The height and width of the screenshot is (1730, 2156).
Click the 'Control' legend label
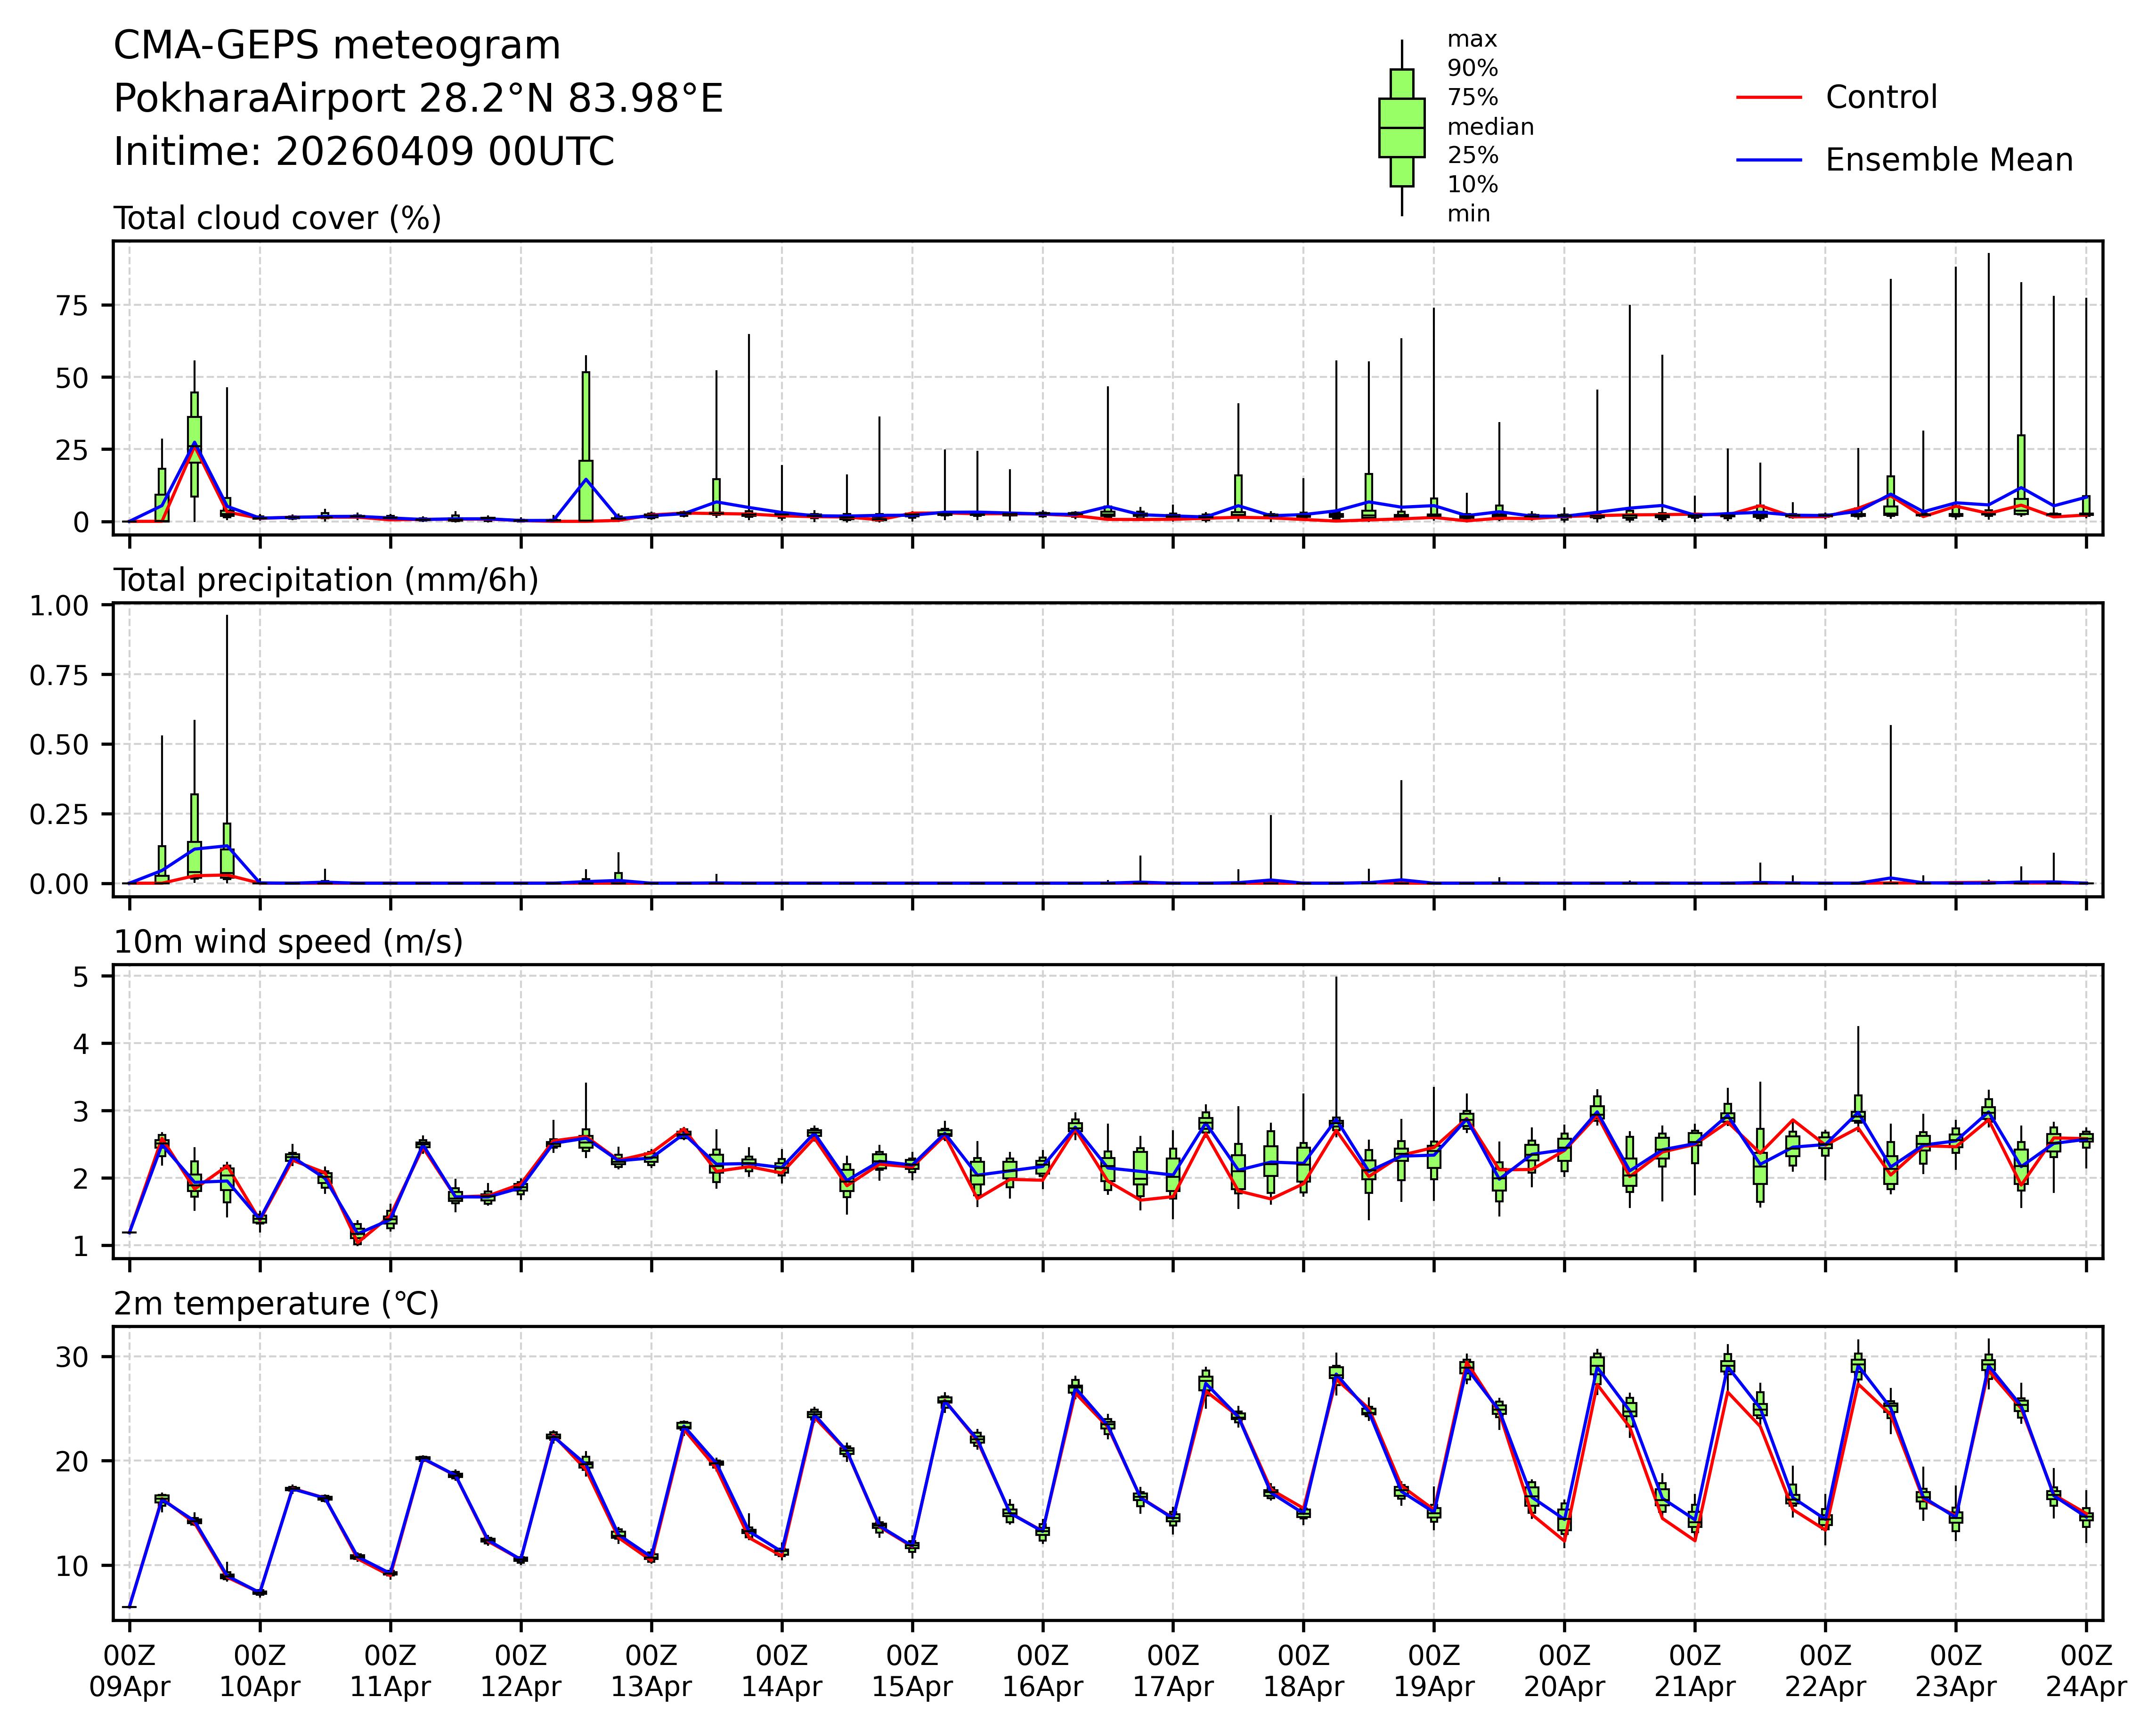pyautogui.click(x=1880, y=98)
